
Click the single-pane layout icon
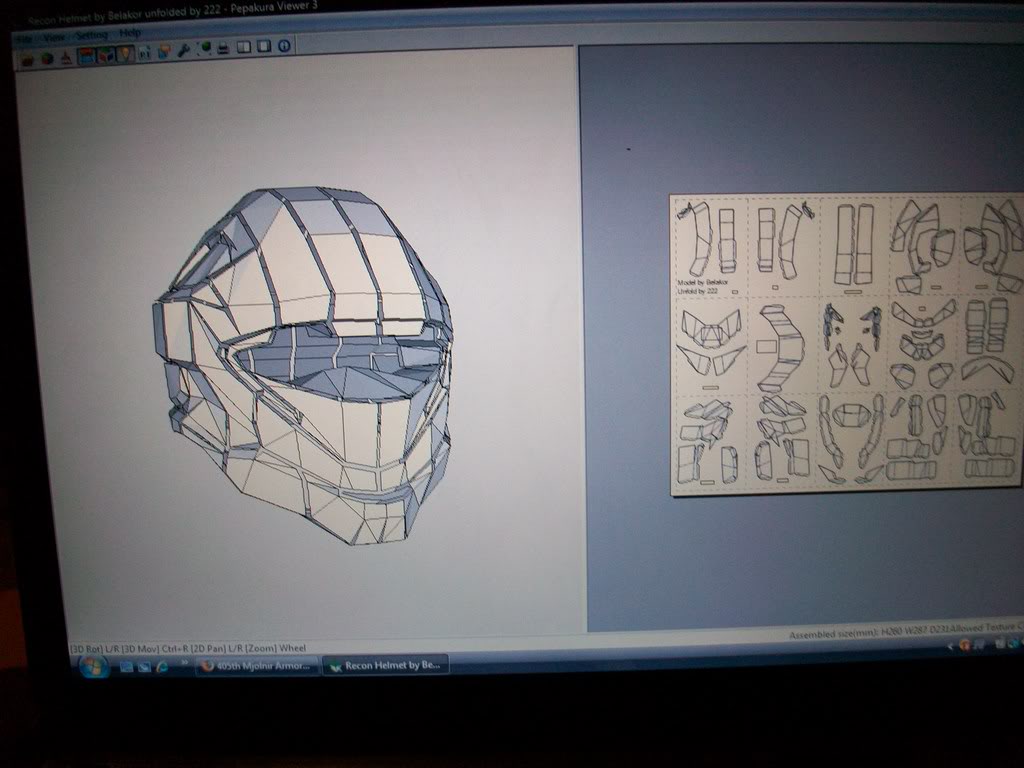(264, 46)
